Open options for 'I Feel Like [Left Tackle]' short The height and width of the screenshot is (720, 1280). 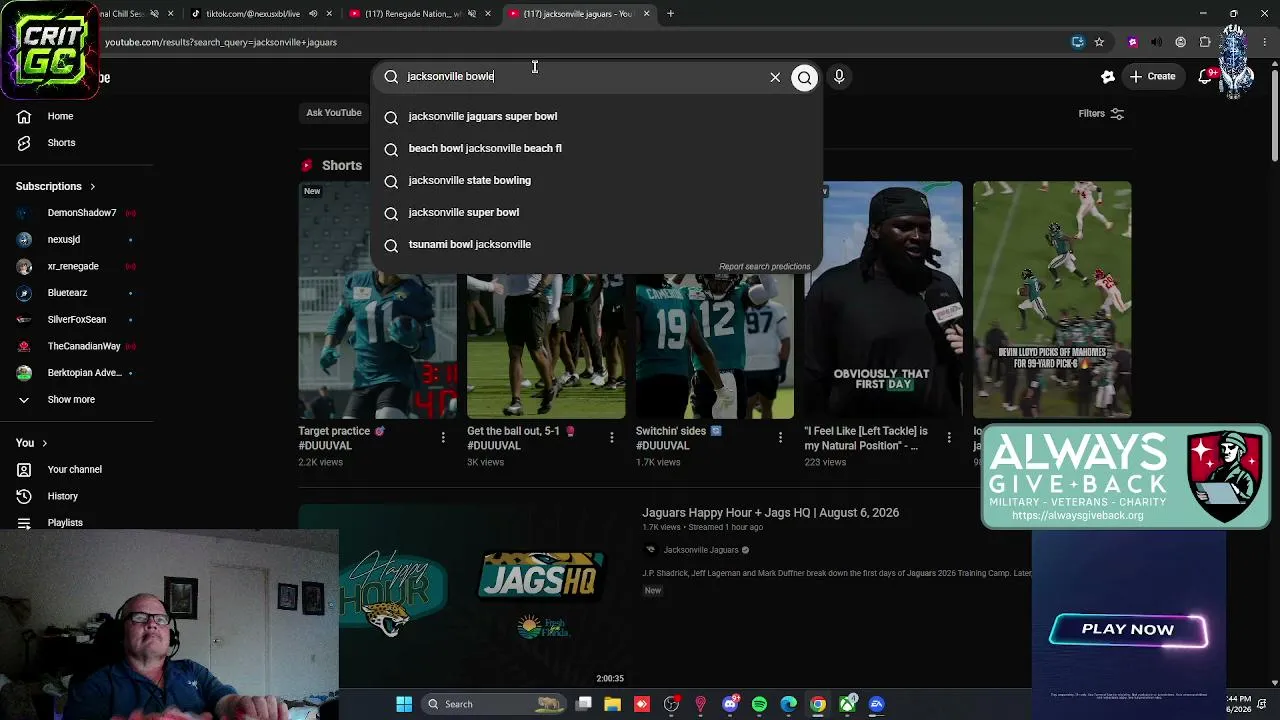[x=949, y=437]
